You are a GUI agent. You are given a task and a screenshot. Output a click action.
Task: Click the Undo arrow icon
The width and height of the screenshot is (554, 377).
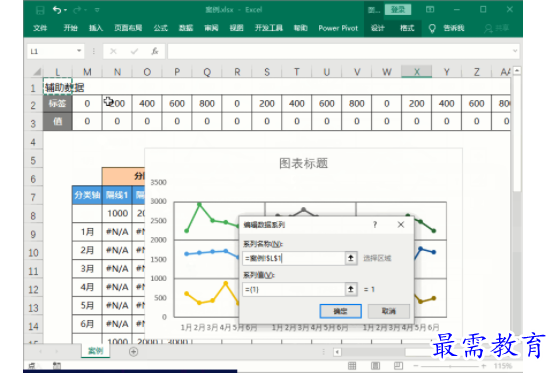click(x=57, y=10)
